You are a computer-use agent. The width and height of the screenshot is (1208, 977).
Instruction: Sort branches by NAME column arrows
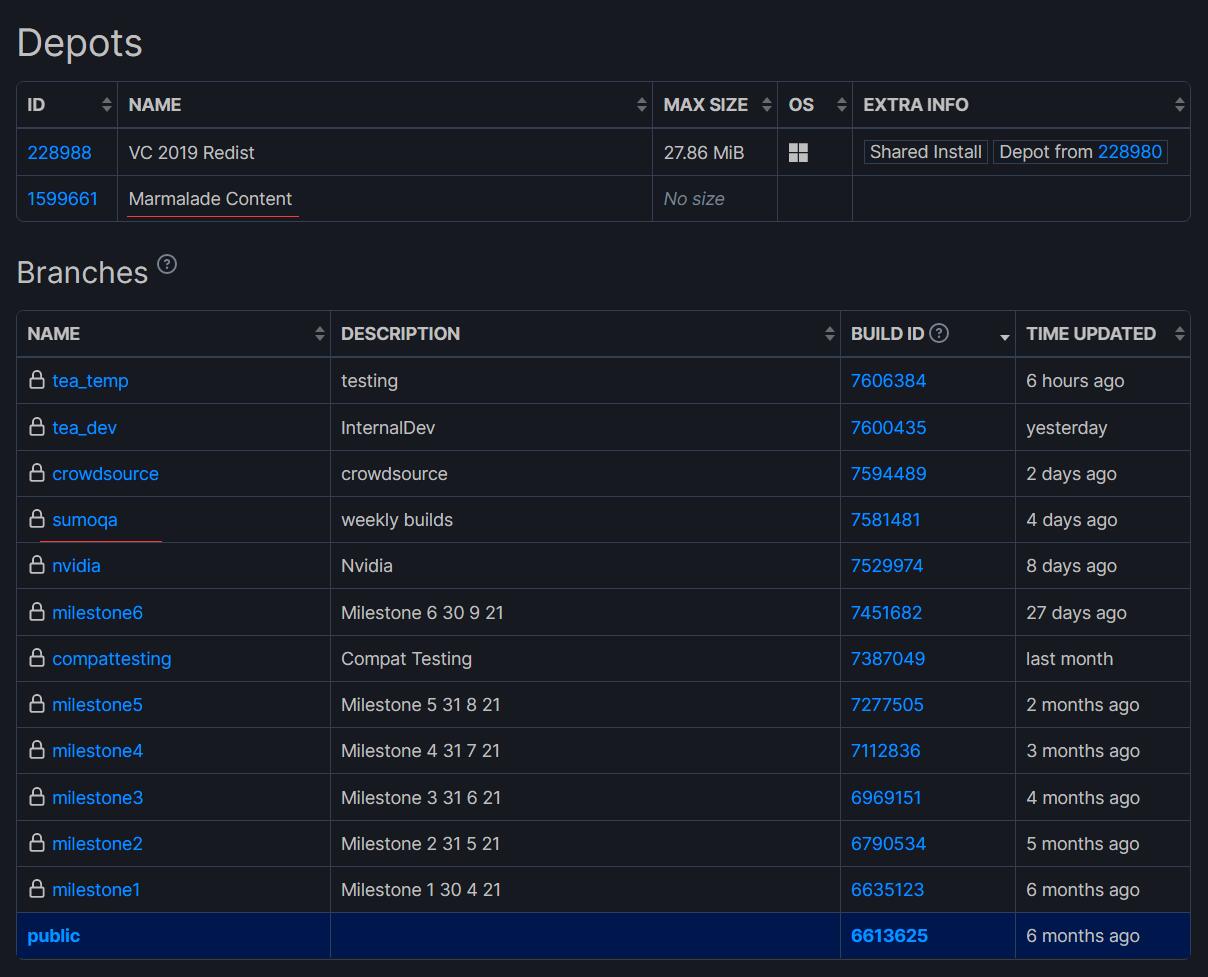tap(320, 334)
